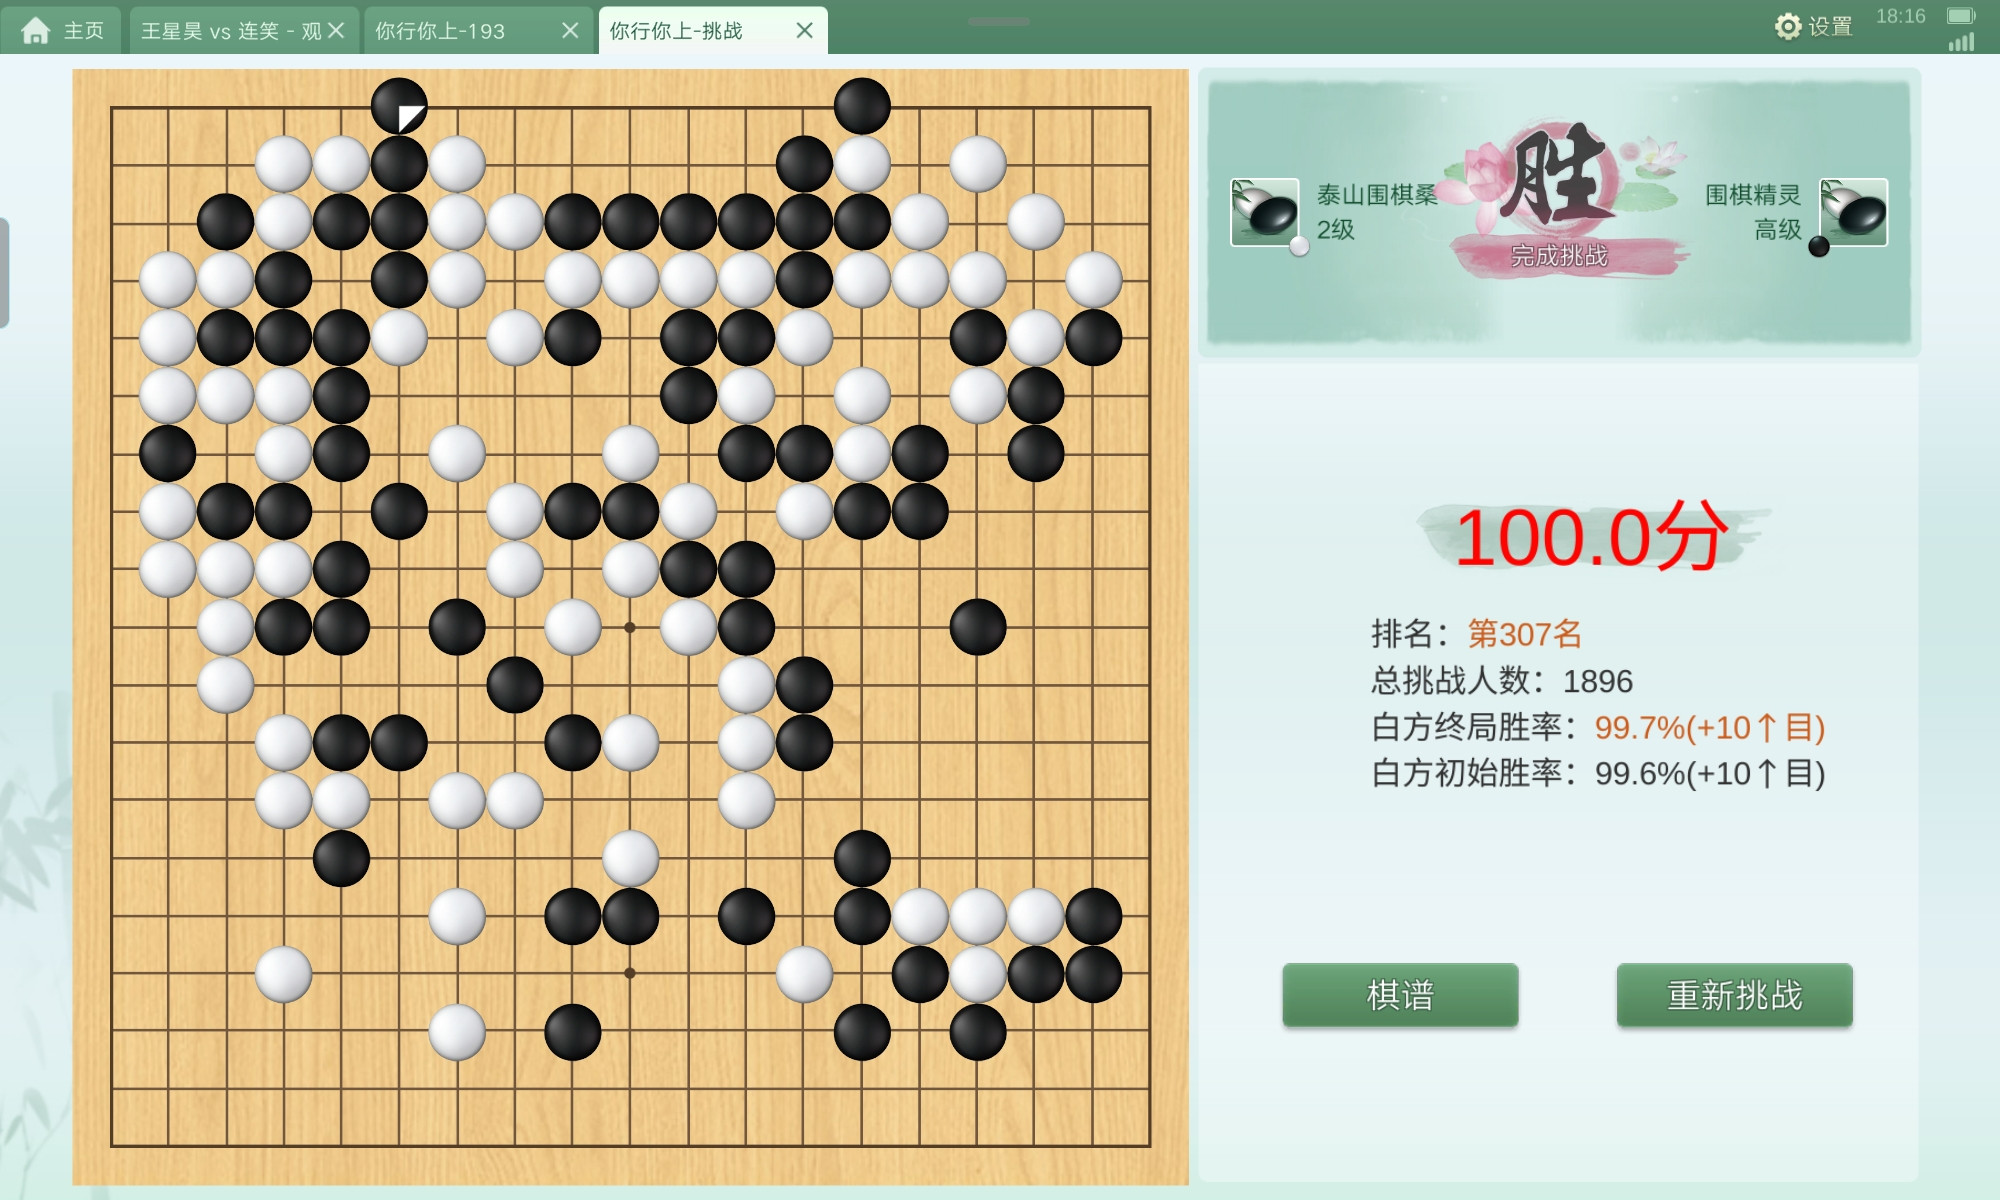This screenshot has width=2000, height=1200.
Task: Click the board center star point
Action: (x=630, y=628)
